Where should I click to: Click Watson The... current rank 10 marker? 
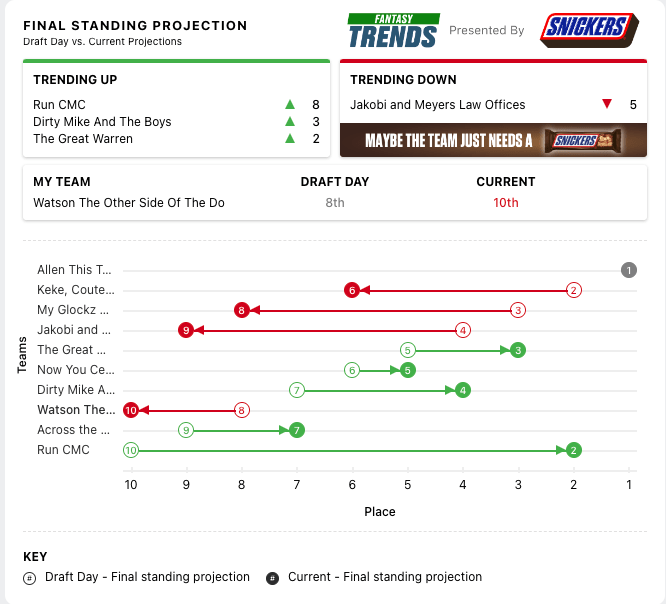(131, 410)
